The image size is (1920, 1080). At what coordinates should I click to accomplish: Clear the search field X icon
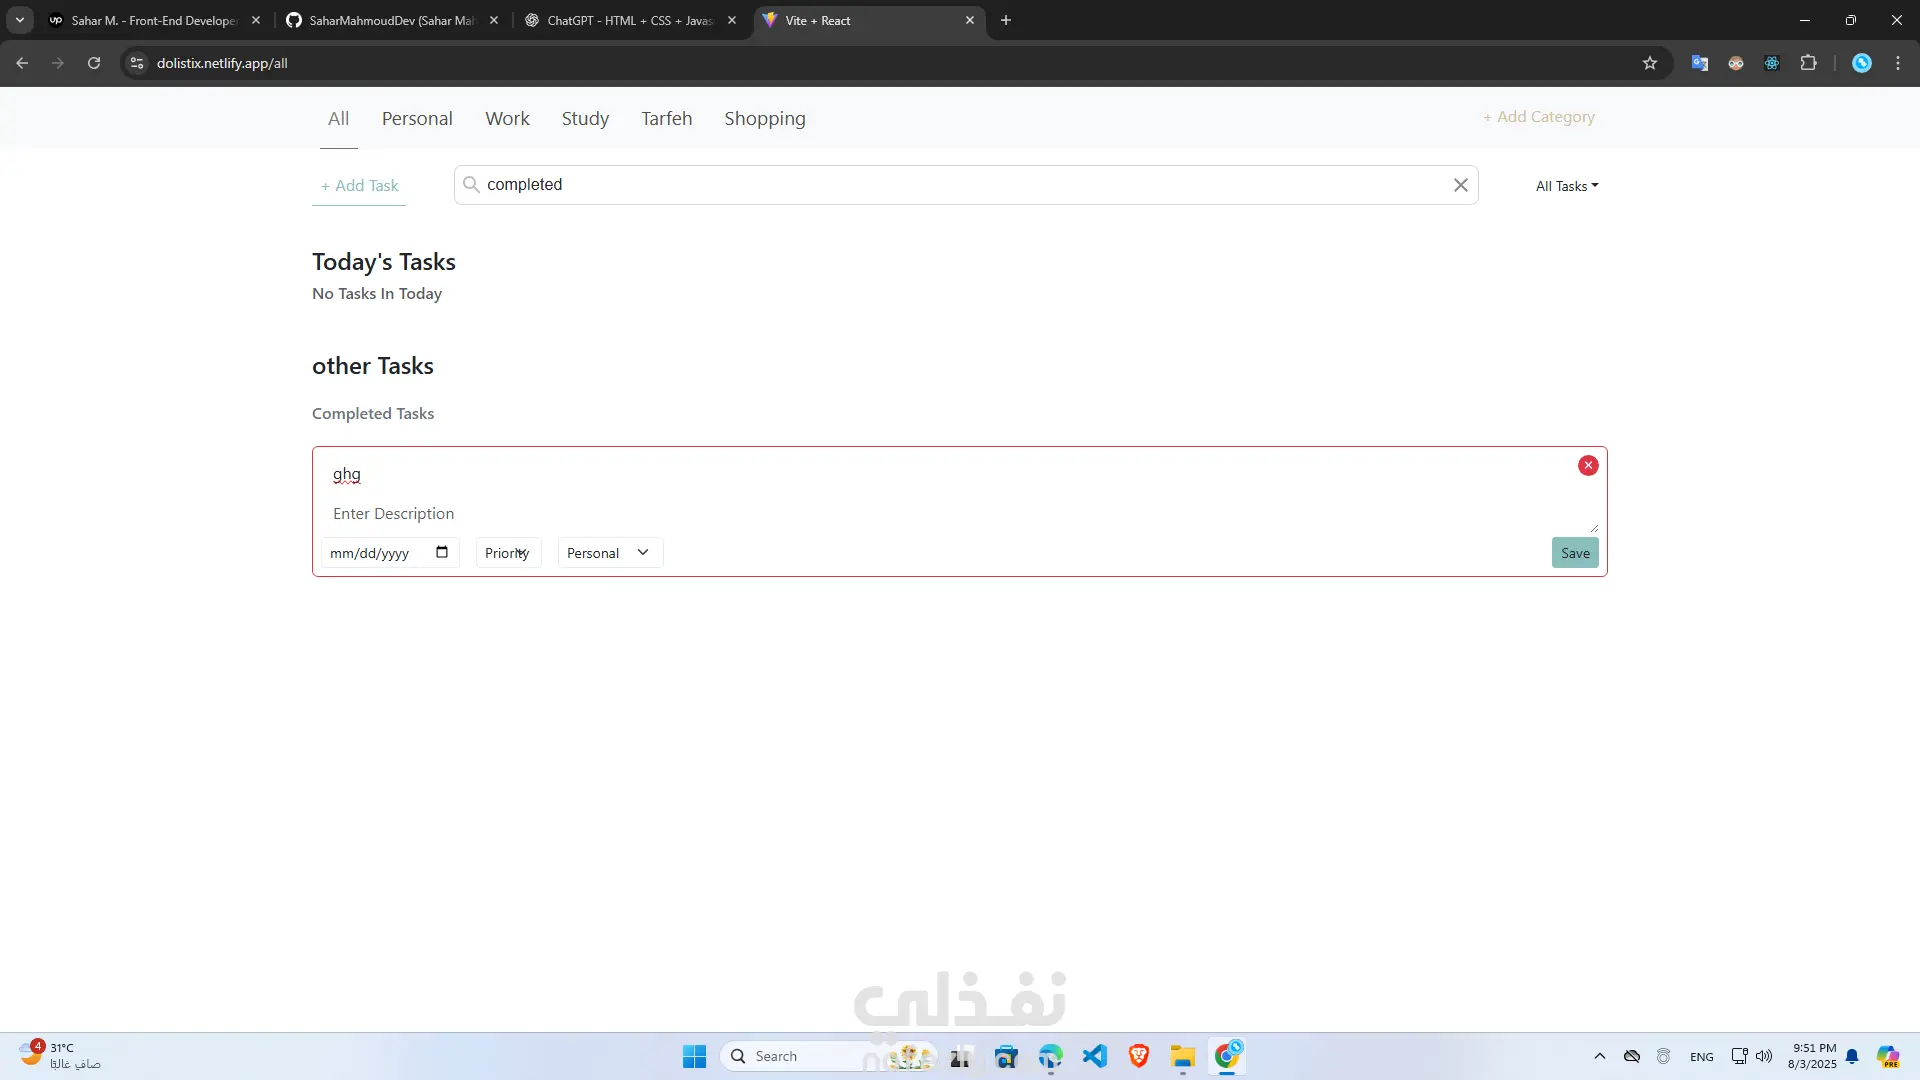(1460, 185)
